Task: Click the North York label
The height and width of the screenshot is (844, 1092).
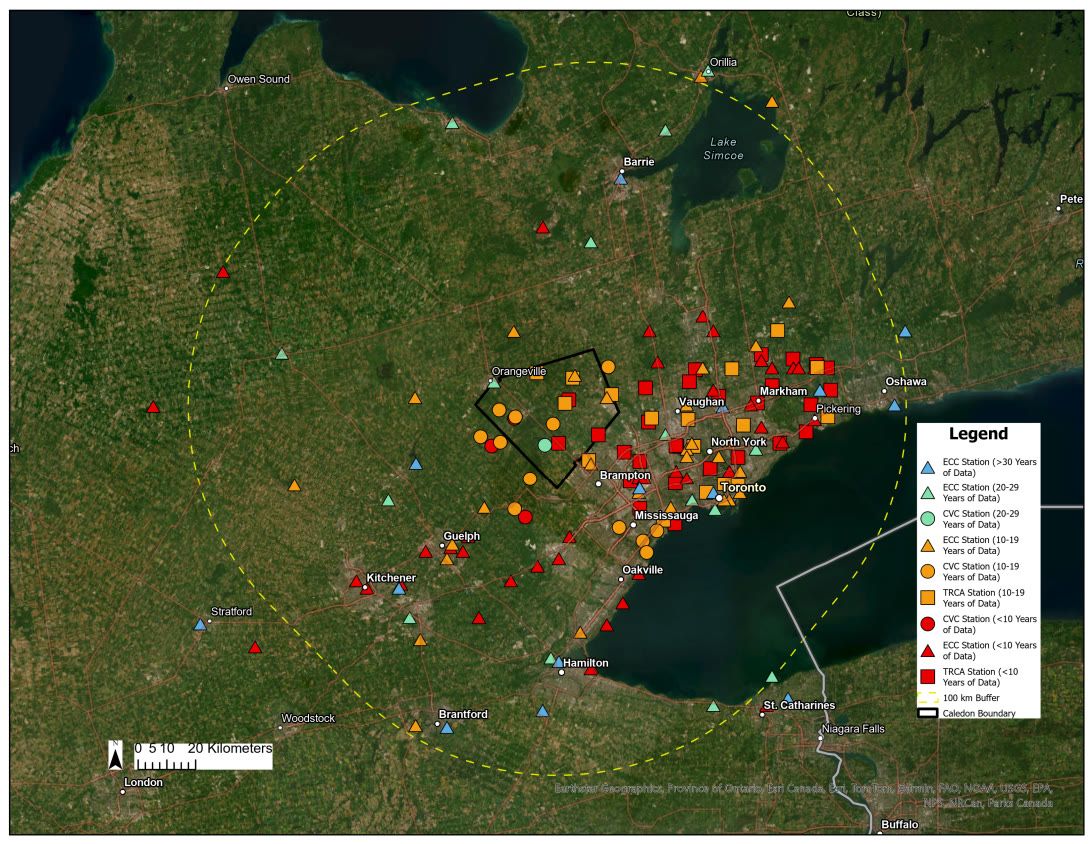Action: pos(738,442)
